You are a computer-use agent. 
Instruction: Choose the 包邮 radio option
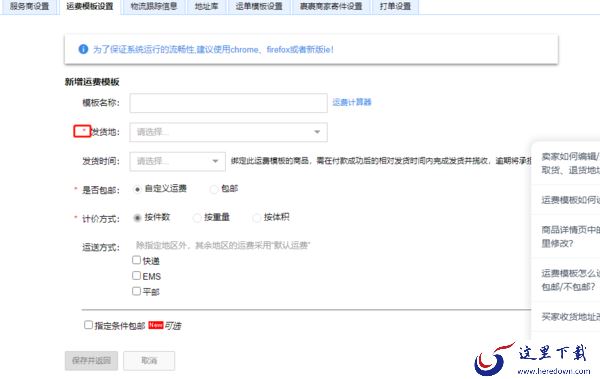214,189
